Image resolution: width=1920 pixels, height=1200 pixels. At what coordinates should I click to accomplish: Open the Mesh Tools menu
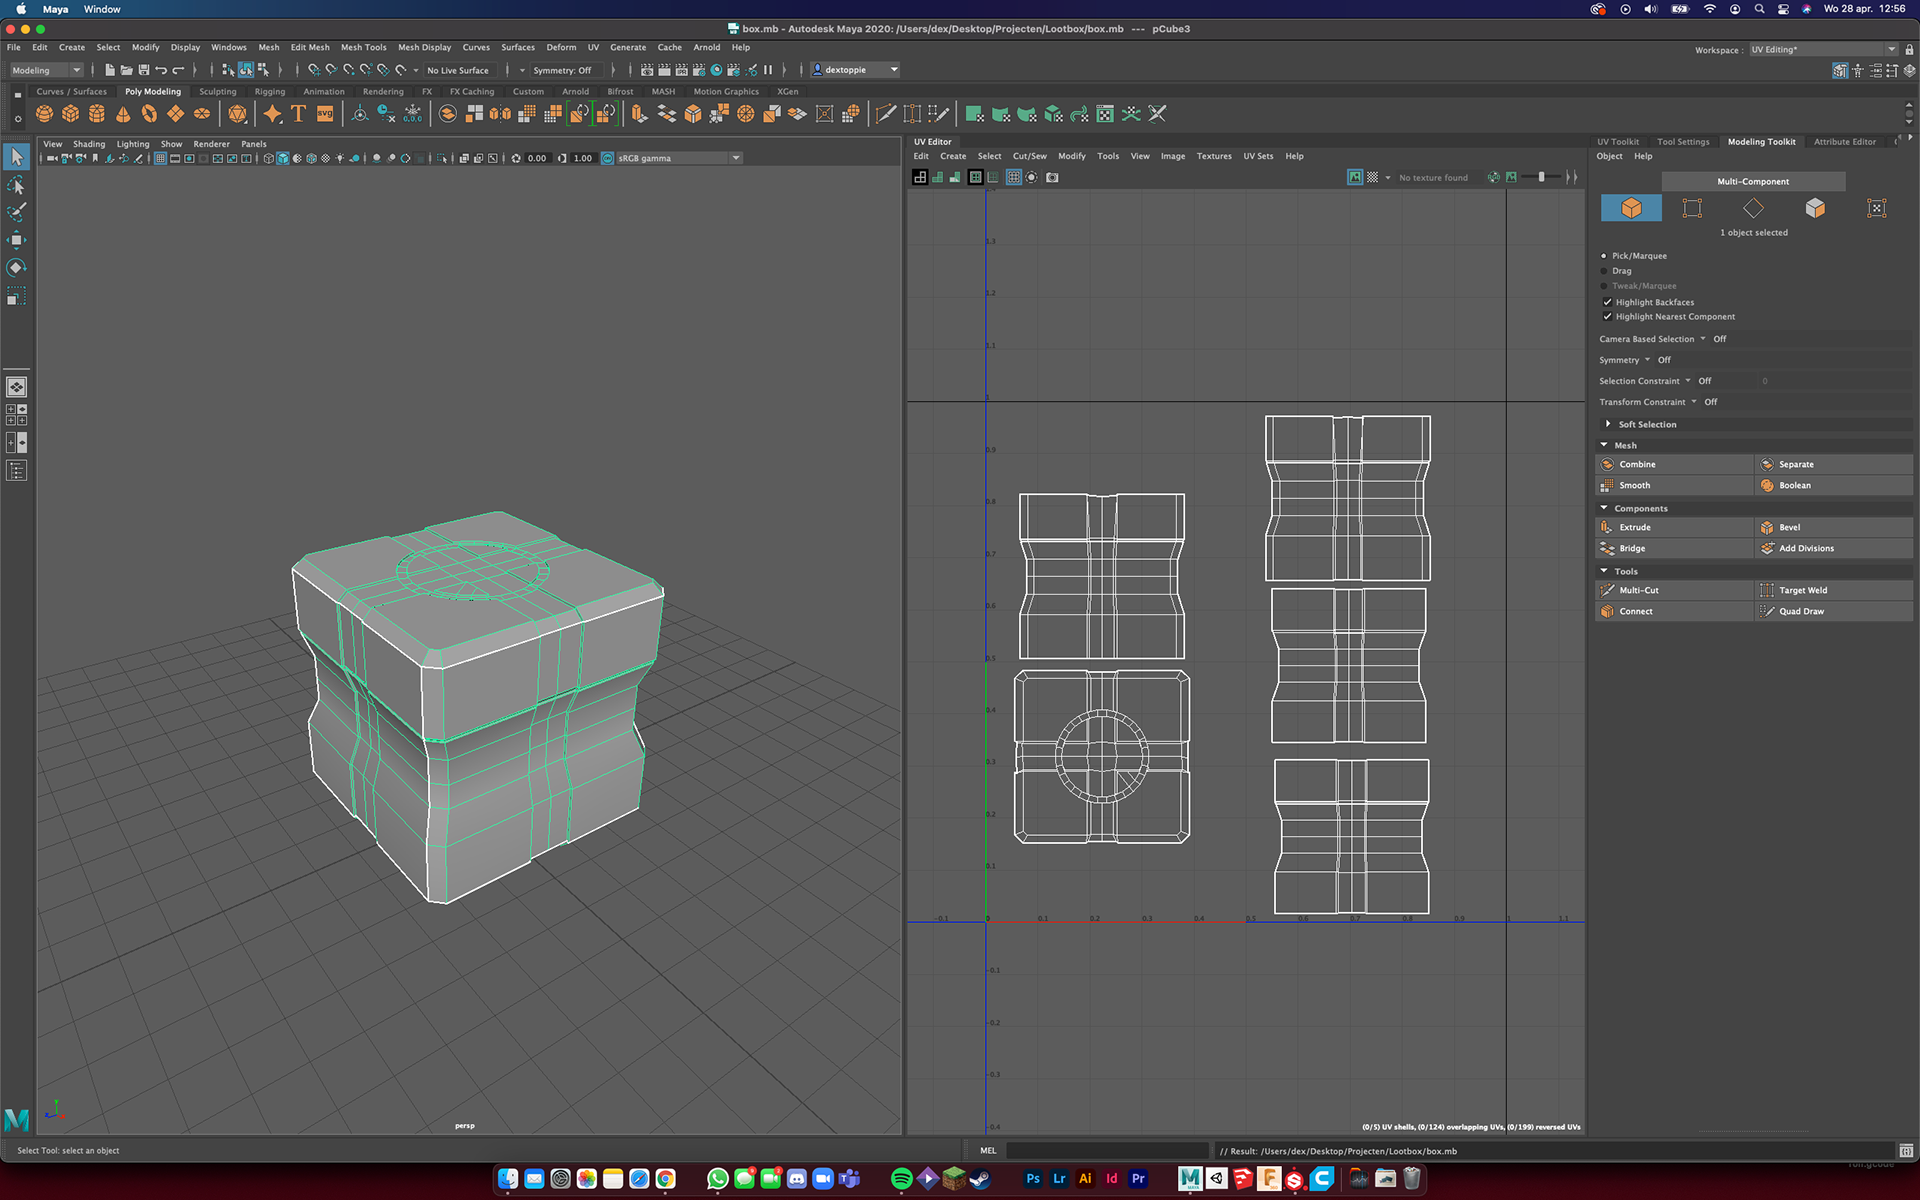[363, 47]
